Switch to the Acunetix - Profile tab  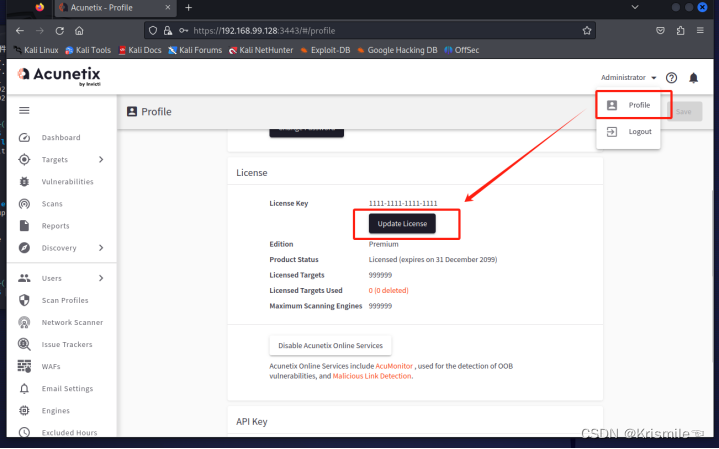pos(115,8)
